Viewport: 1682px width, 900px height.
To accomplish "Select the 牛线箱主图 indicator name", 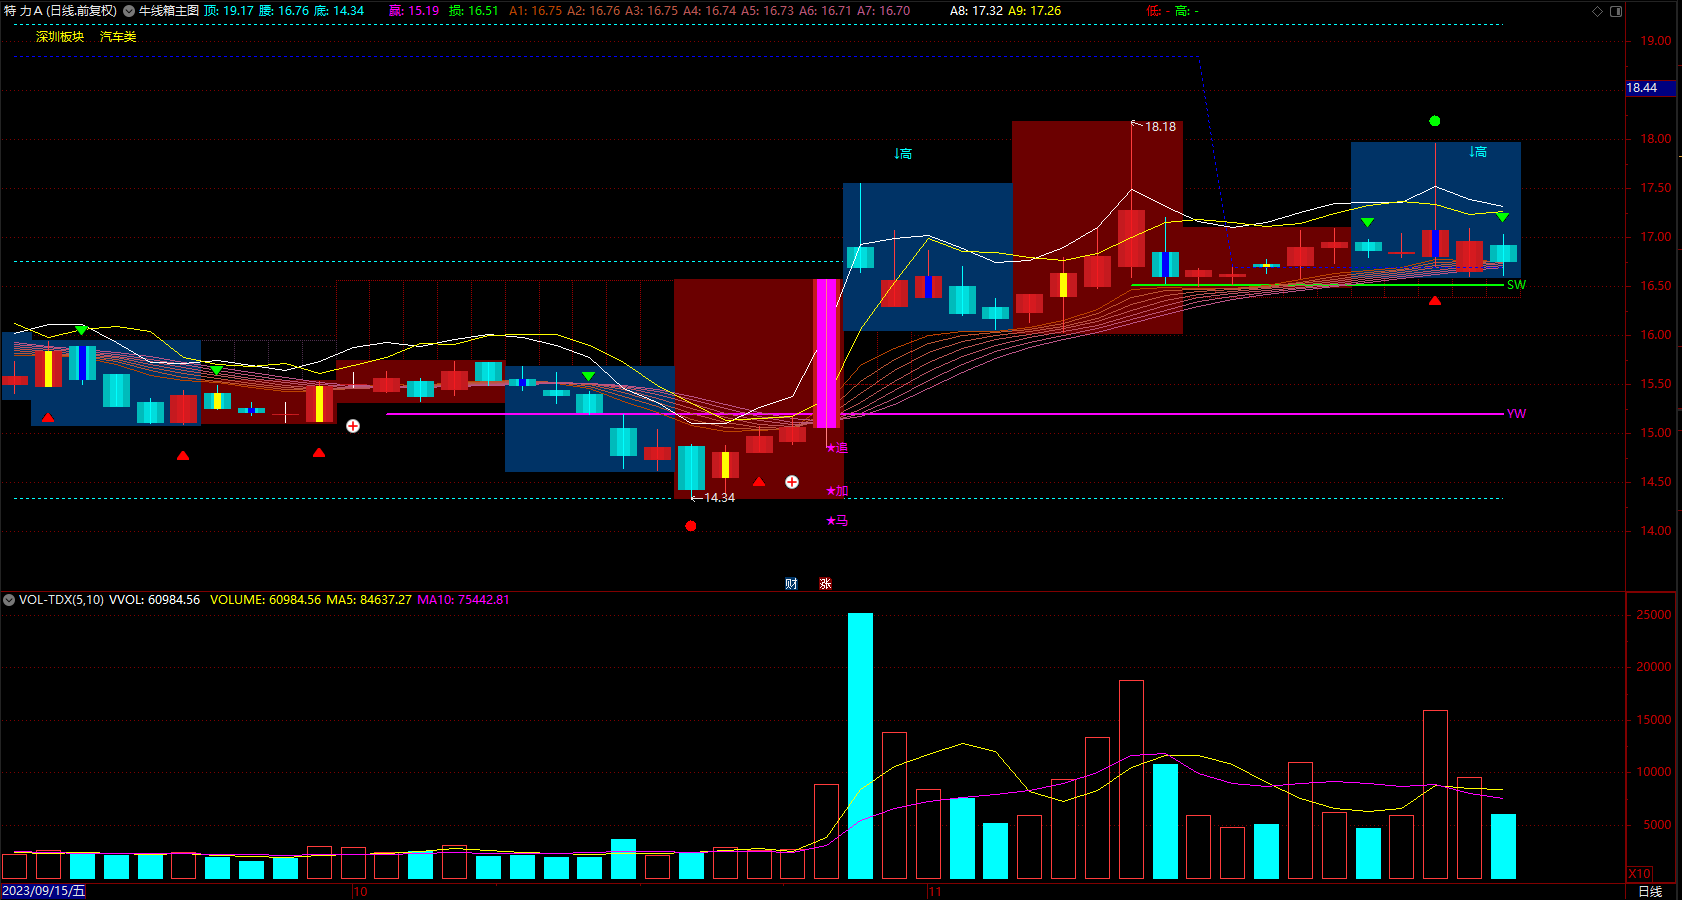I will 169,11.
